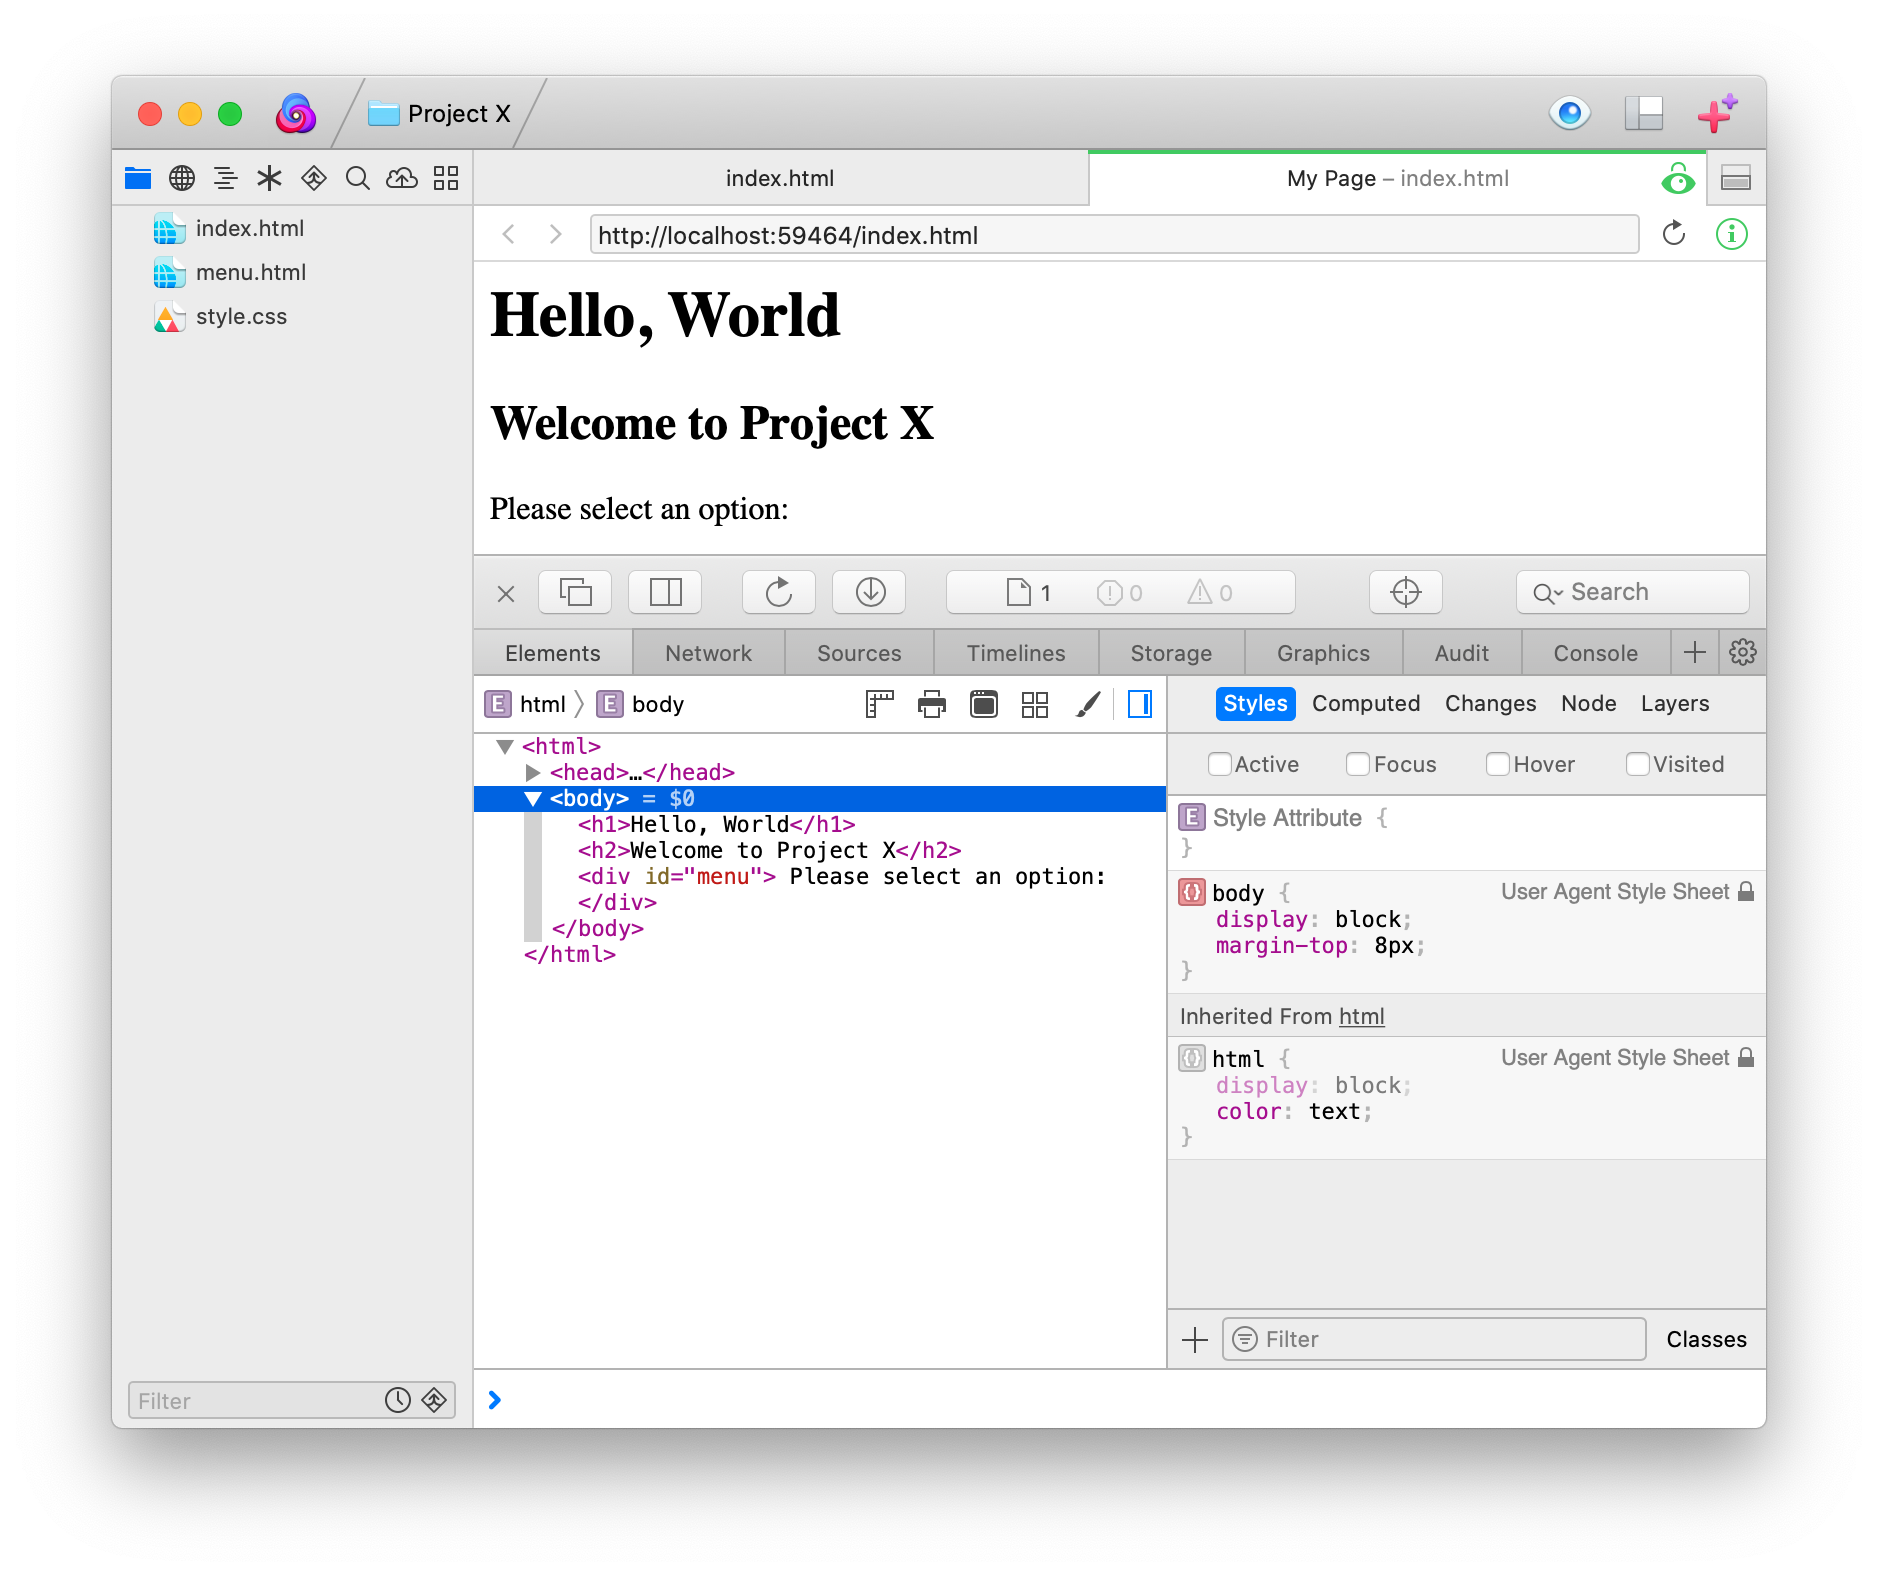Open the Nova app logo menu

pos(296,114)
